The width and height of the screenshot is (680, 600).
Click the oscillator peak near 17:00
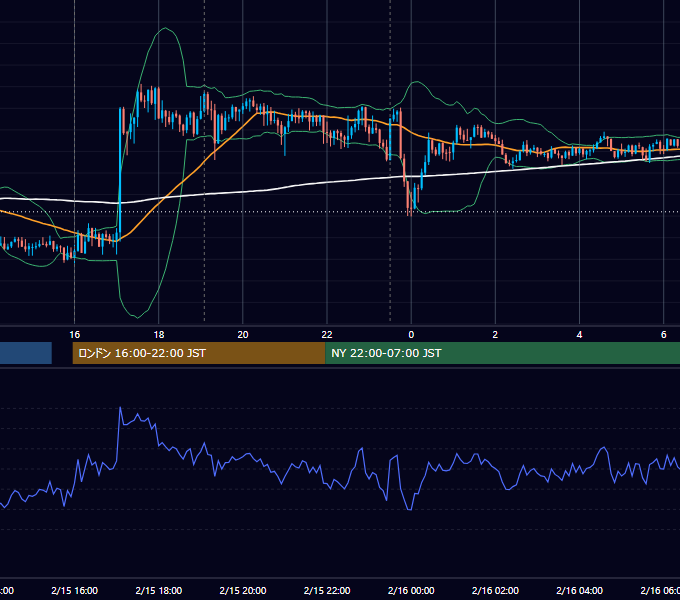point(120,408)
